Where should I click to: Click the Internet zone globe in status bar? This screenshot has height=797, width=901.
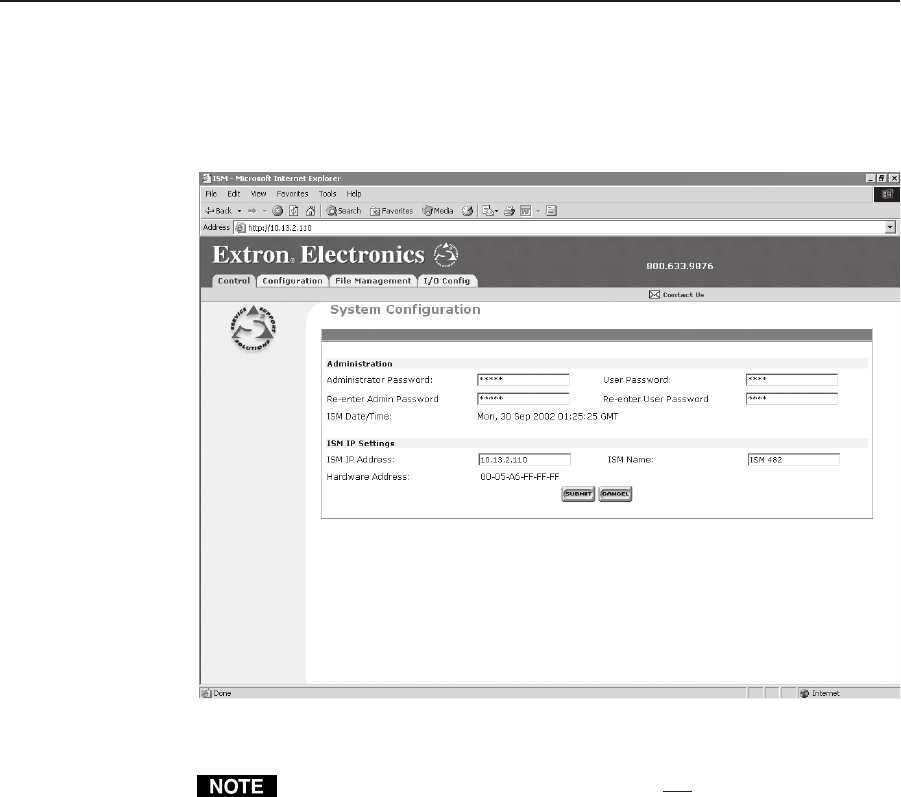(x=804, y=694)
